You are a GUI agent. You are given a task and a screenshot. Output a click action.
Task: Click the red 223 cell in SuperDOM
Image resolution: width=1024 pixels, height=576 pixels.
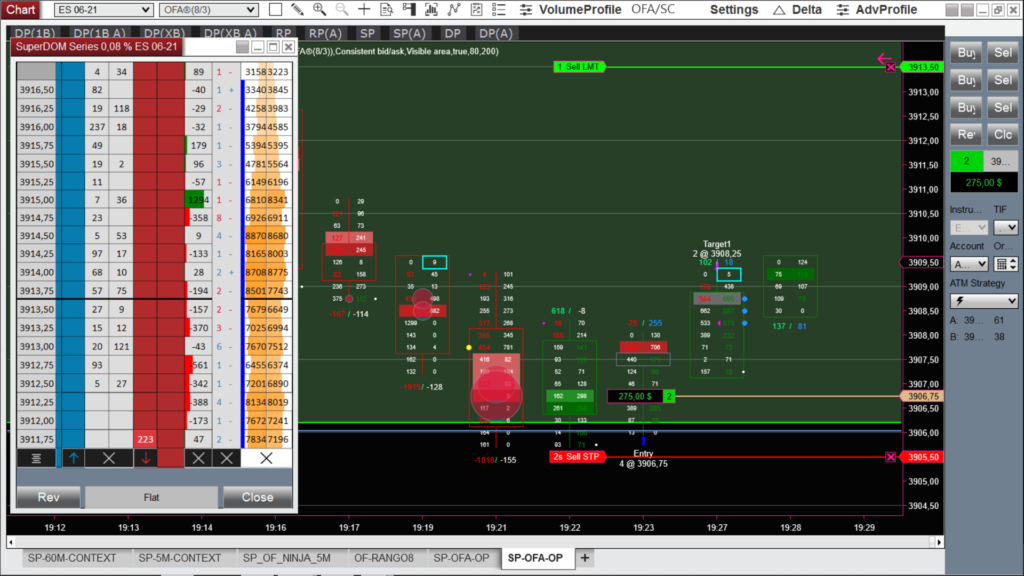pos(146,440)
